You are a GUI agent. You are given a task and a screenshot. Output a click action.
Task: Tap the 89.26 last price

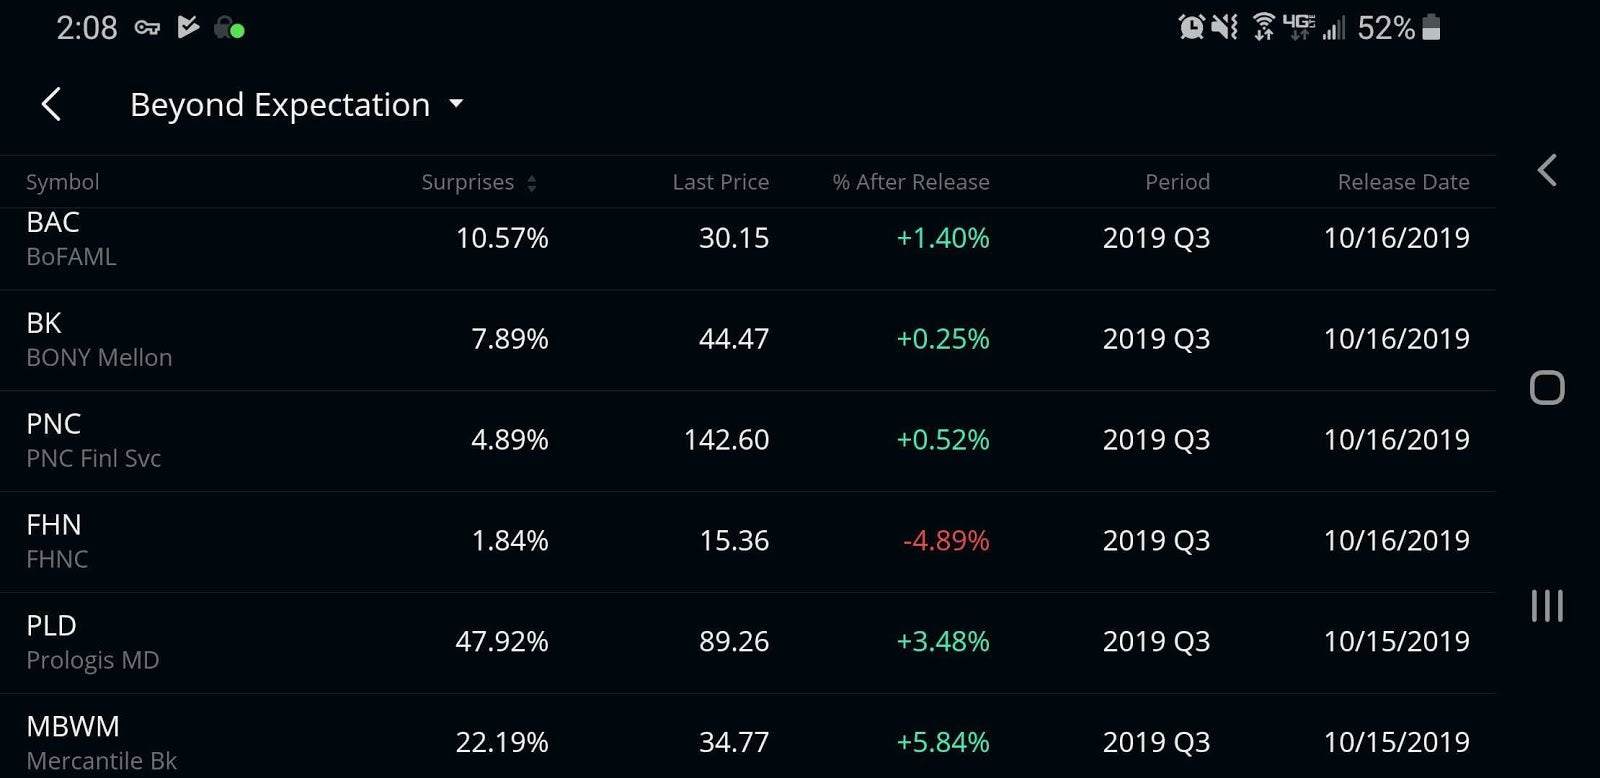pos(734,642)
